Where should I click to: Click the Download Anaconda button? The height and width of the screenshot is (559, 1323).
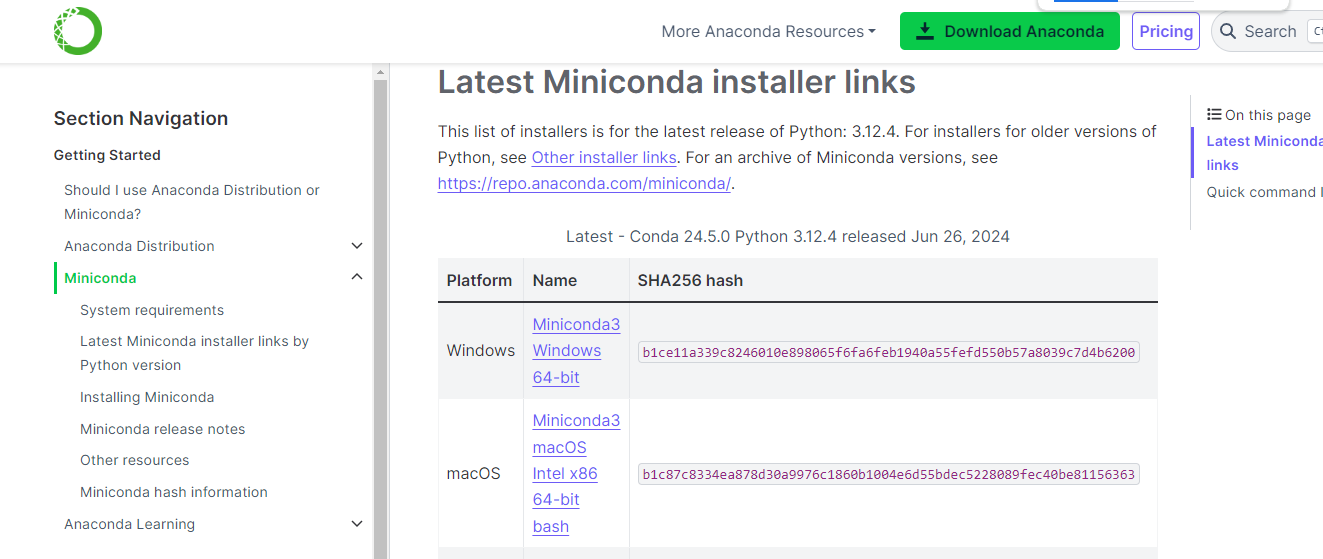[x=1010, y=31]
